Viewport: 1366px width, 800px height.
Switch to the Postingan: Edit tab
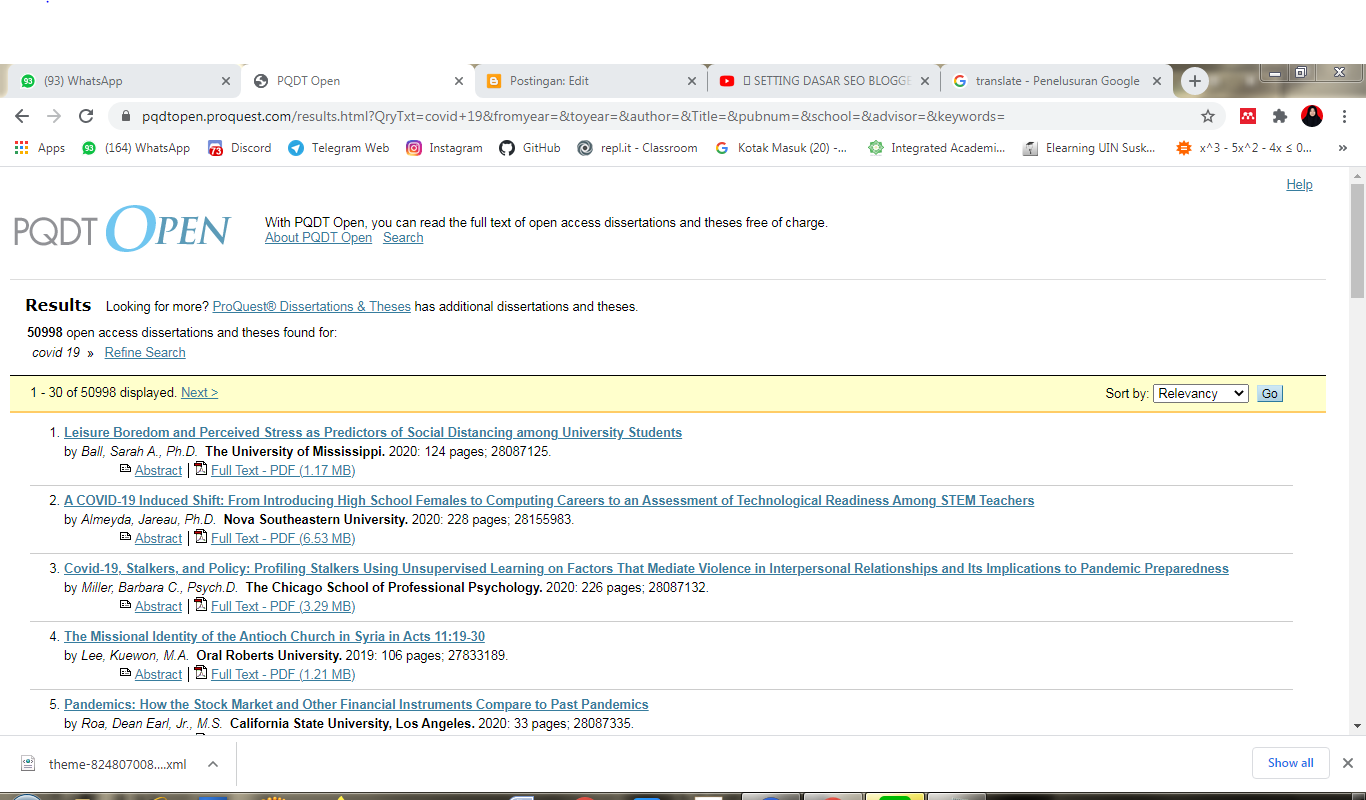[x=590, y=81]
